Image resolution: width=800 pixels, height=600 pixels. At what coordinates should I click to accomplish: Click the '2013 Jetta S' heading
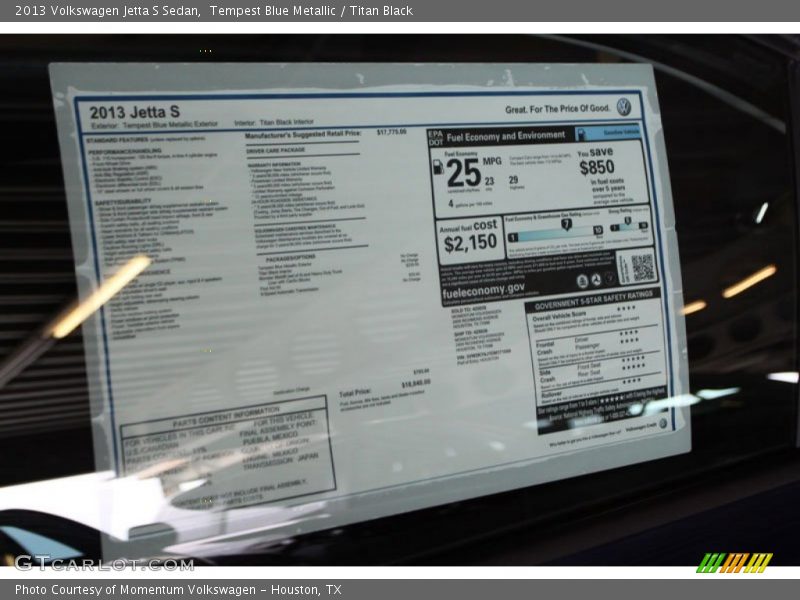(x=135, y=112)
